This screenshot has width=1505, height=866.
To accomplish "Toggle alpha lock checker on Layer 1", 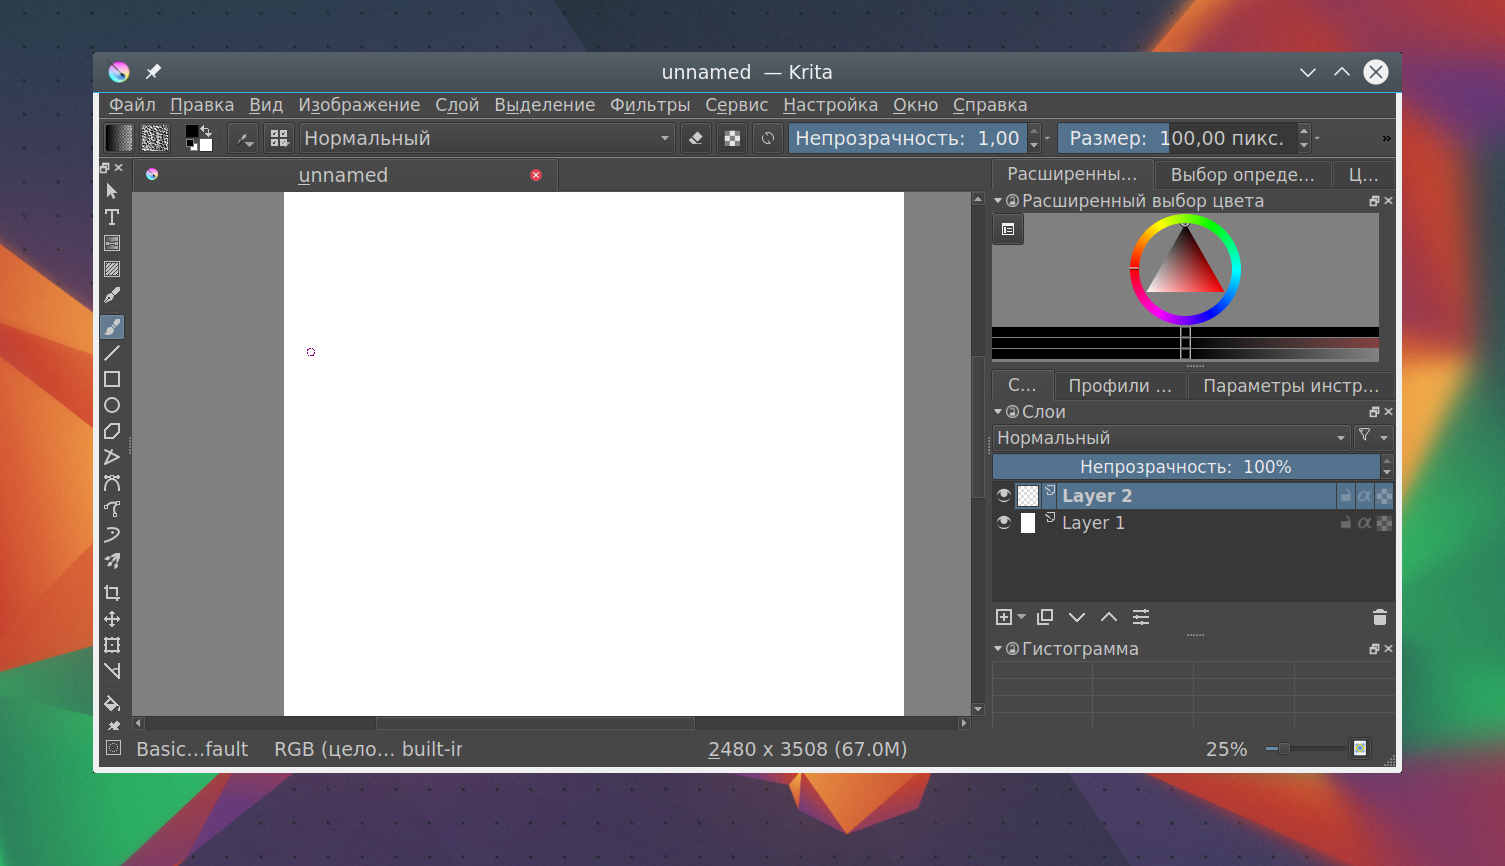I will pos(1384,522).
